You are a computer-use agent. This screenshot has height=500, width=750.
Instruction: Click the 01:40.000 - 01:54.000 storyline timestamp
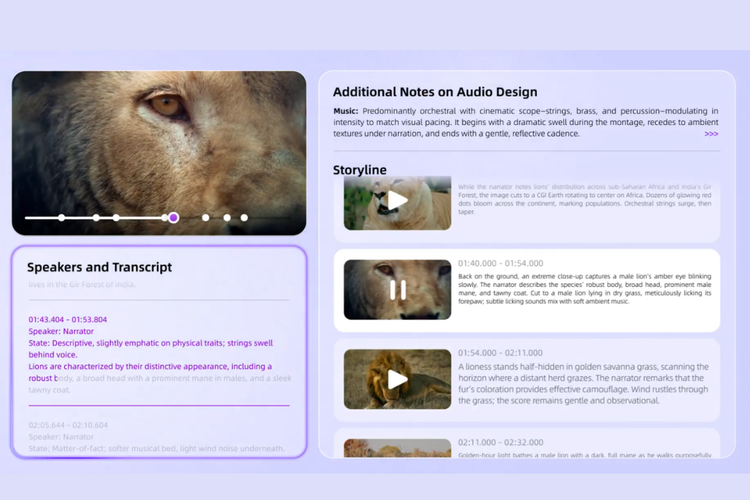point(500,263)
